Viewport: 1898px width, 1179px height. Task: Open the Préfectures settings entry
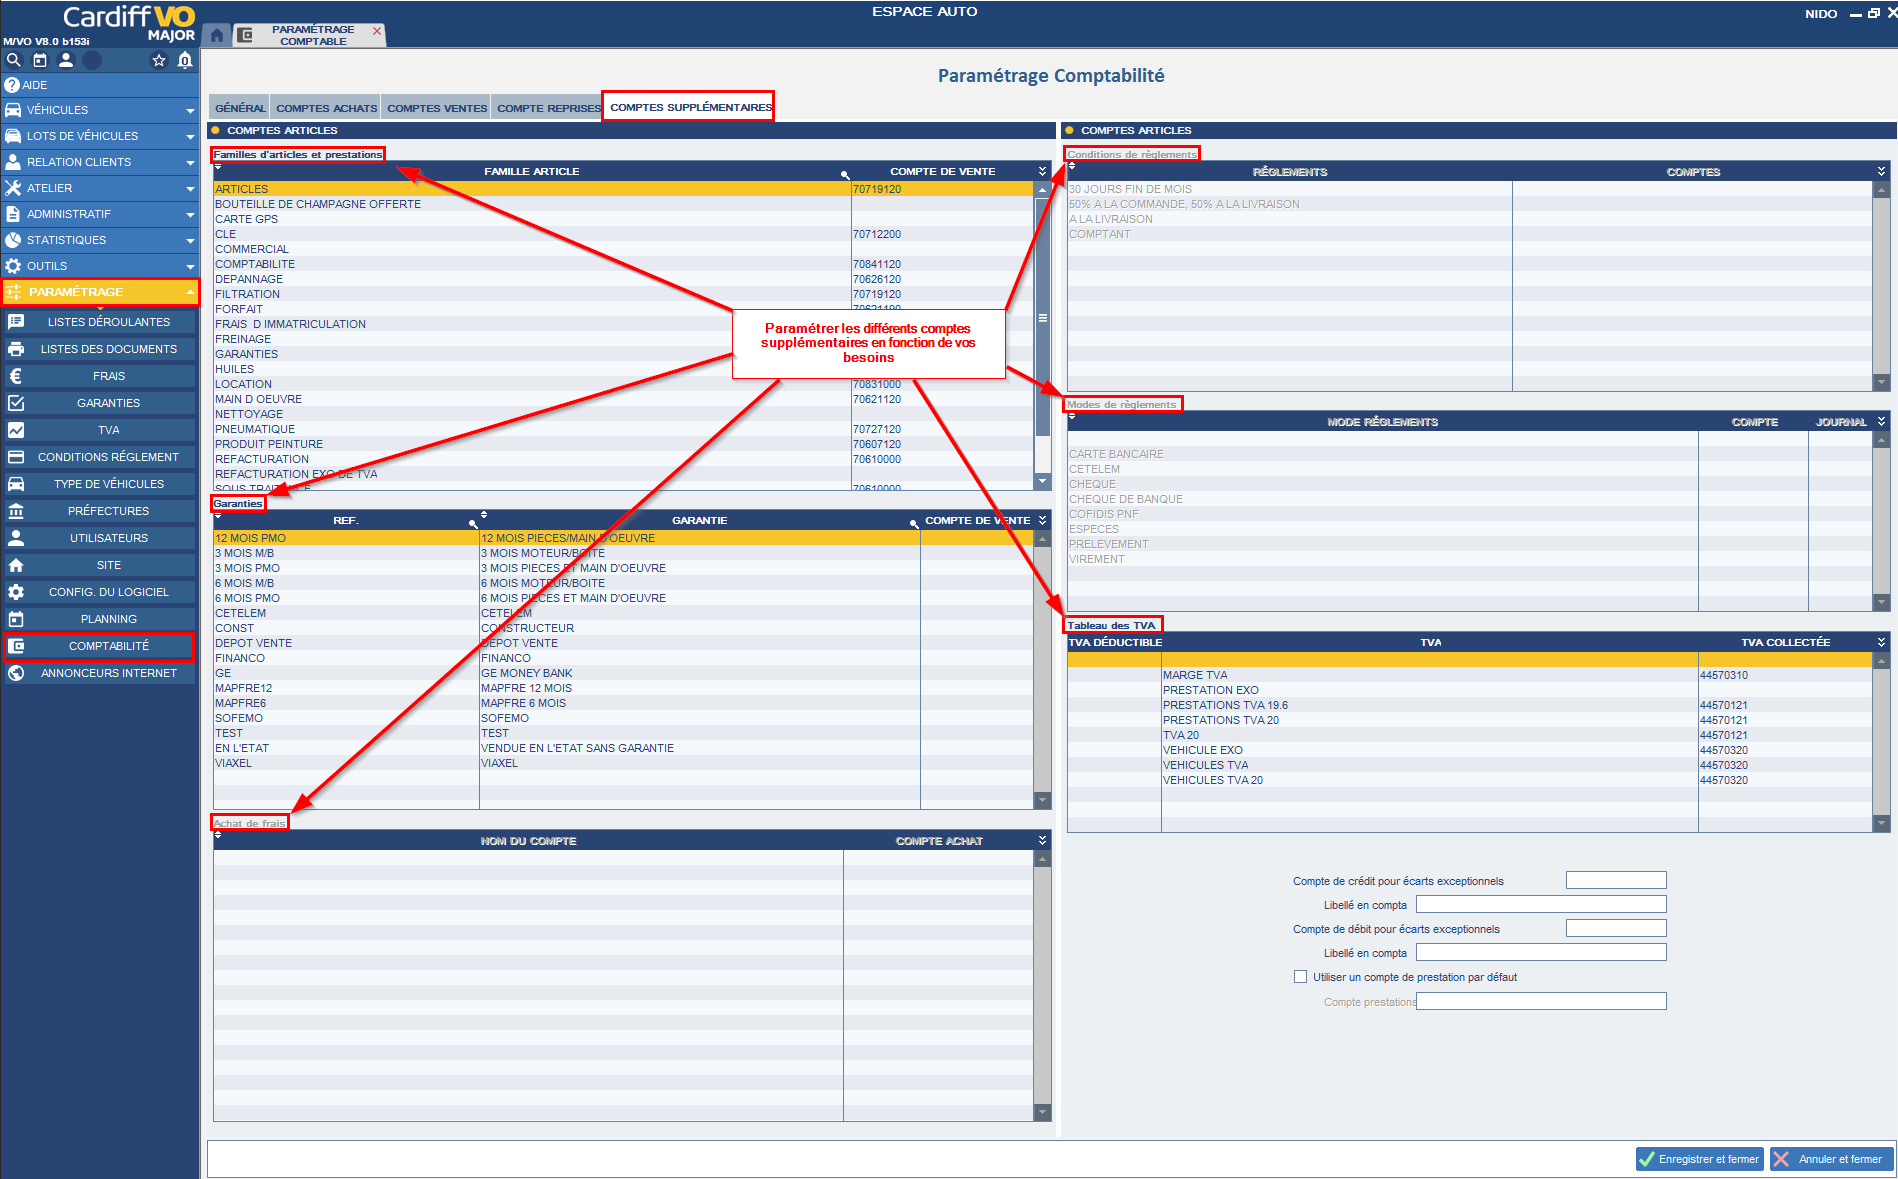(99, 511)
